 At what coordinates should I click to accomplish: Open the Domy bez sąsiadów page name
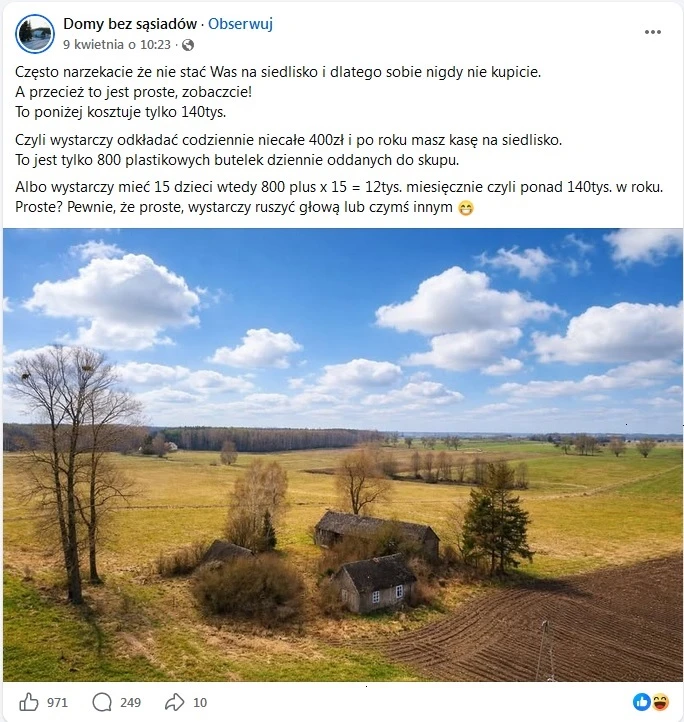tap(130, 23)
